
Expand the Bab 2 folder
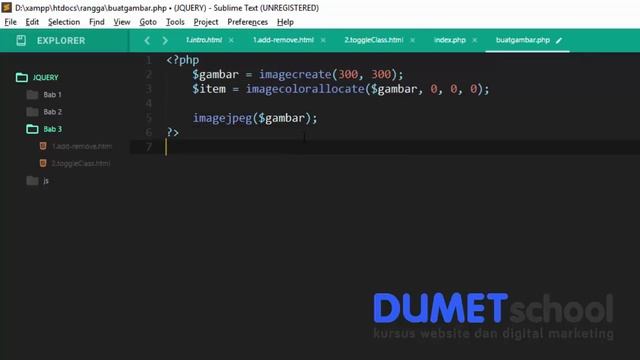tap(52, 112)
